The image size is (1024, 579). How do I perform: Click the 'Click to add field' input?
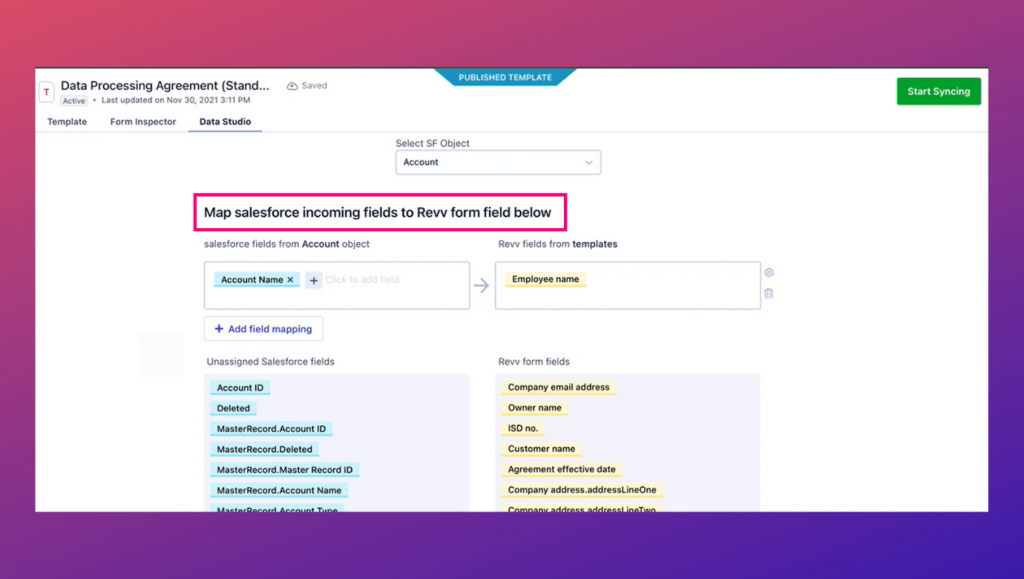pos(362,279)
